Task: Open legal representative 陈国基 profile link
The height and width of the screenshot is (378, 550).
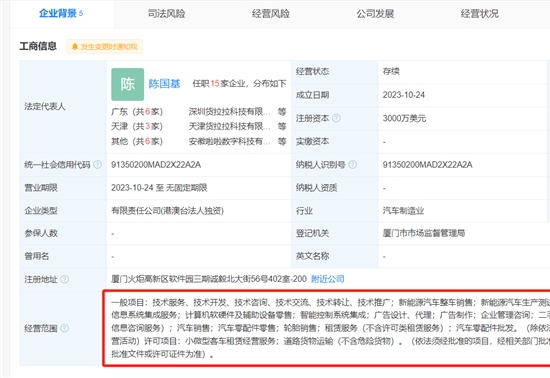Action: point(164,83)
